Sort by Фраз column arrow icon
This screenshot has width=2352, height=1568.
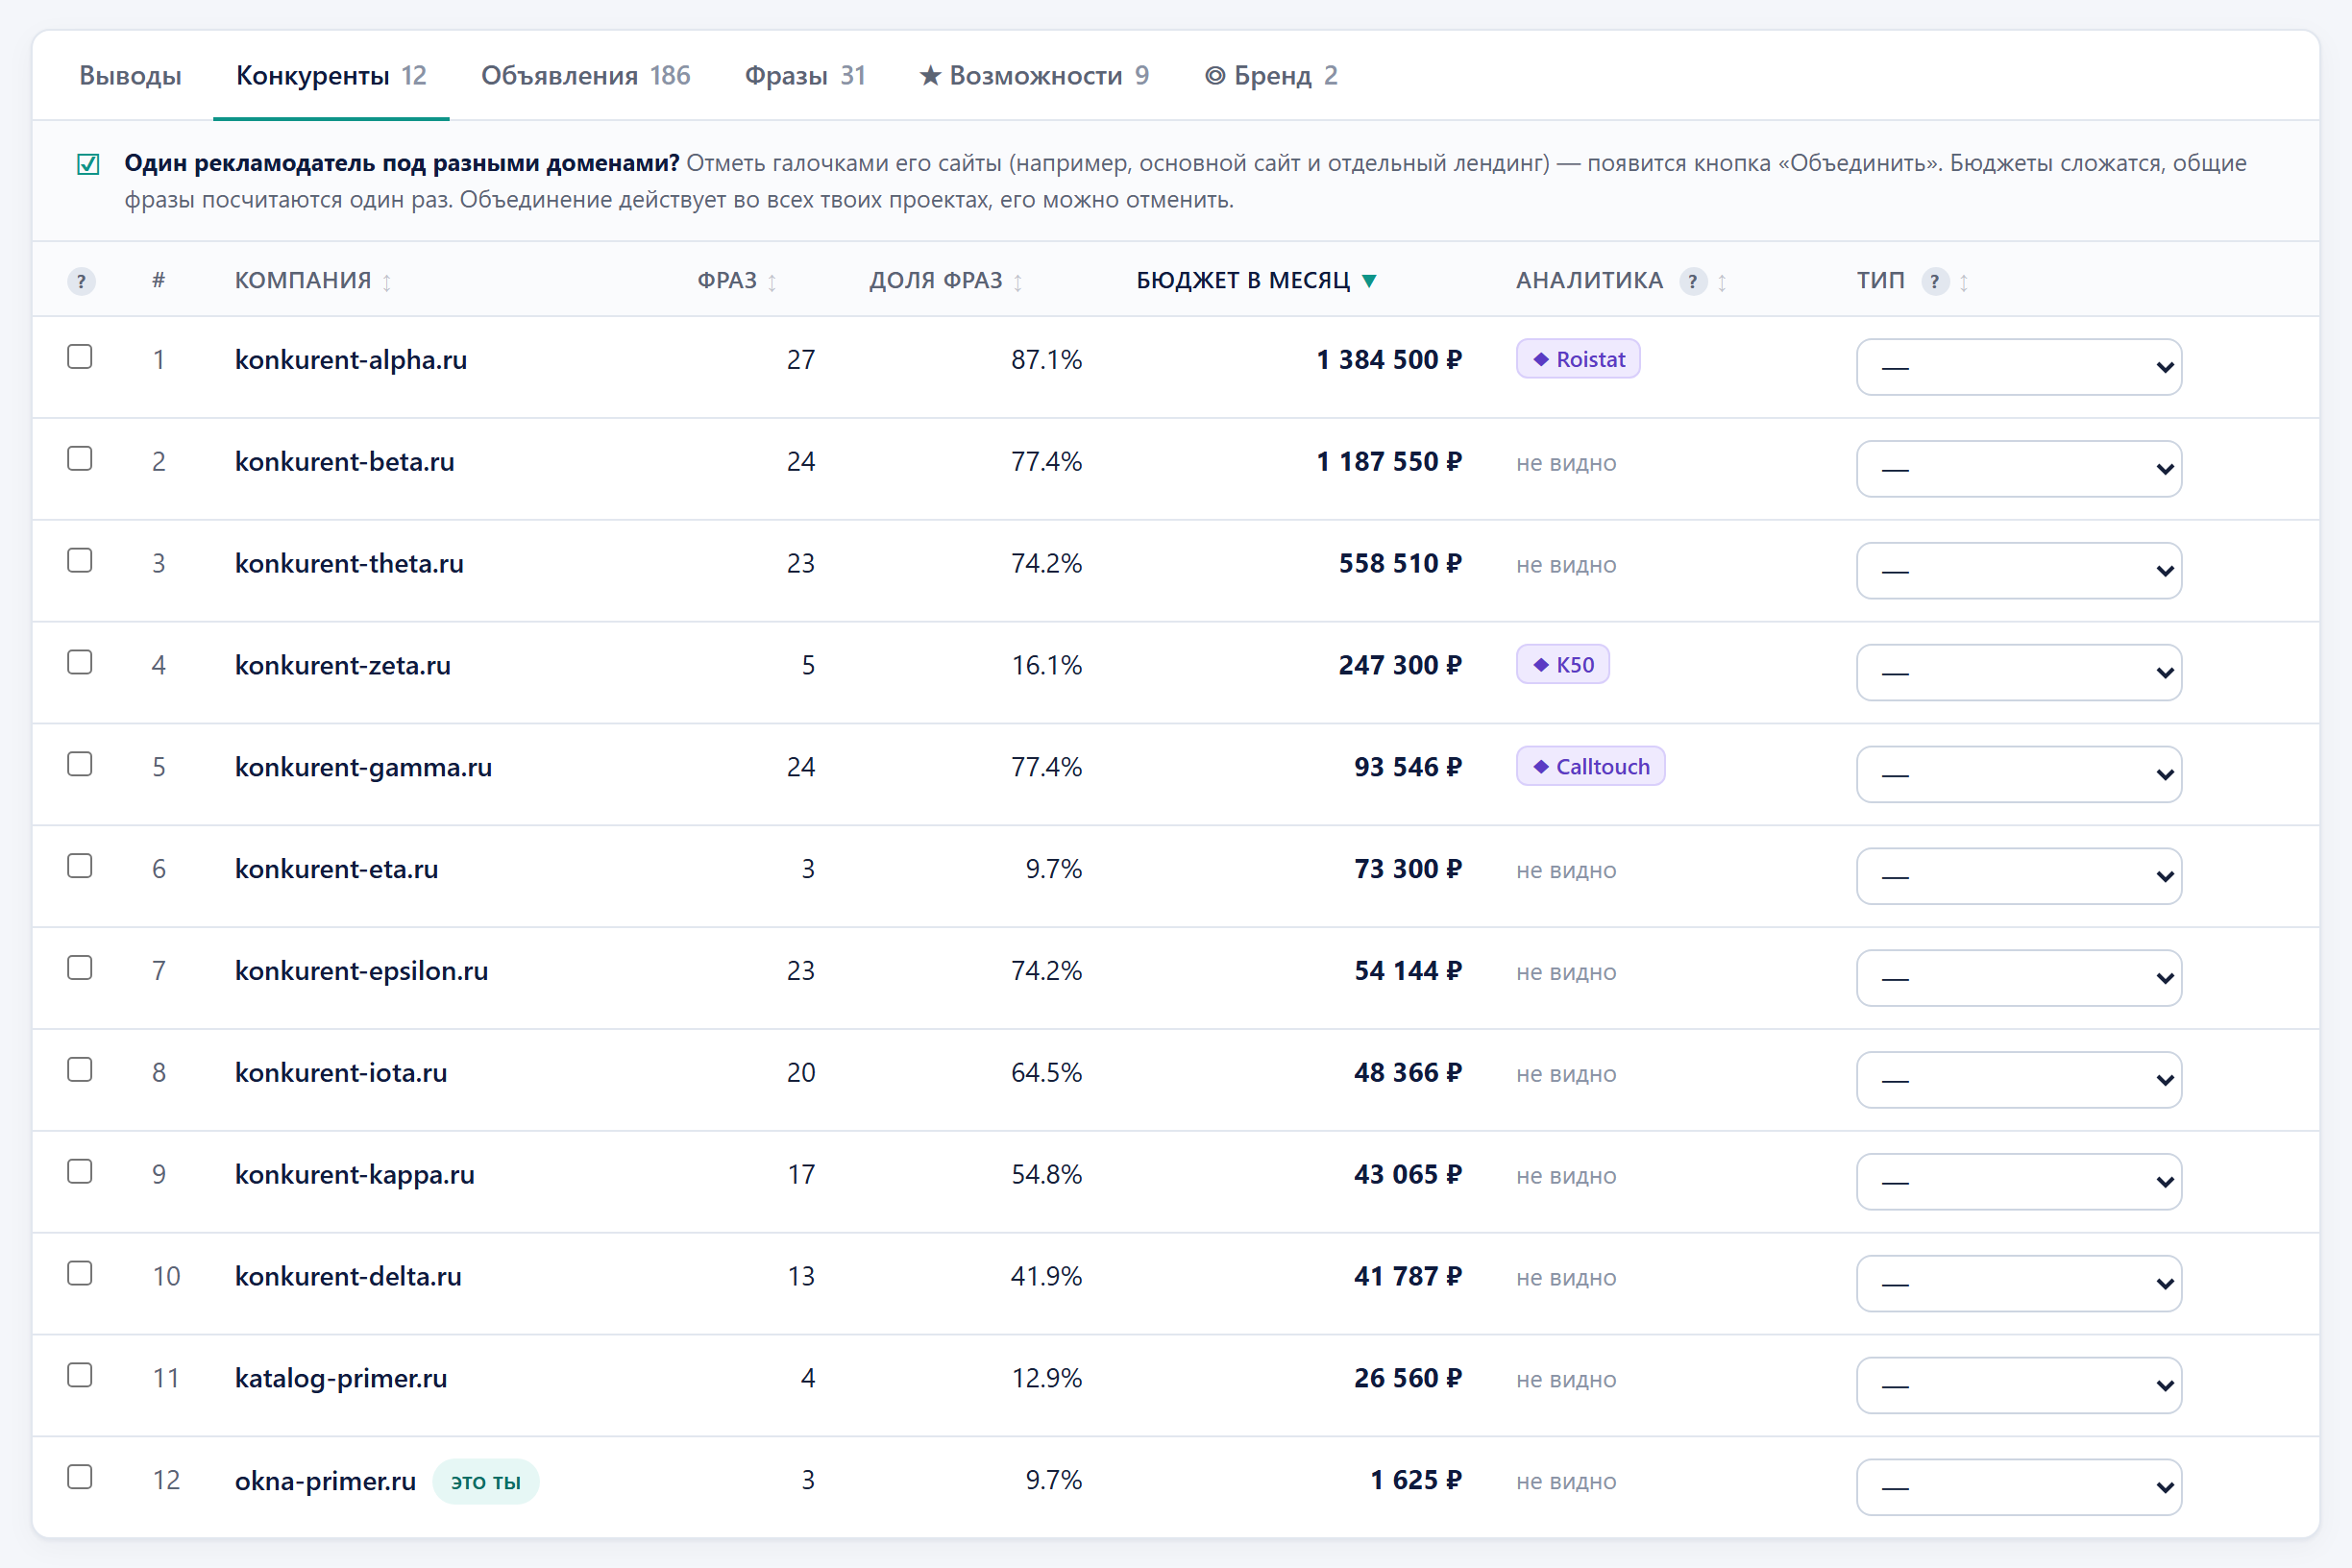(x=772, y=283)
